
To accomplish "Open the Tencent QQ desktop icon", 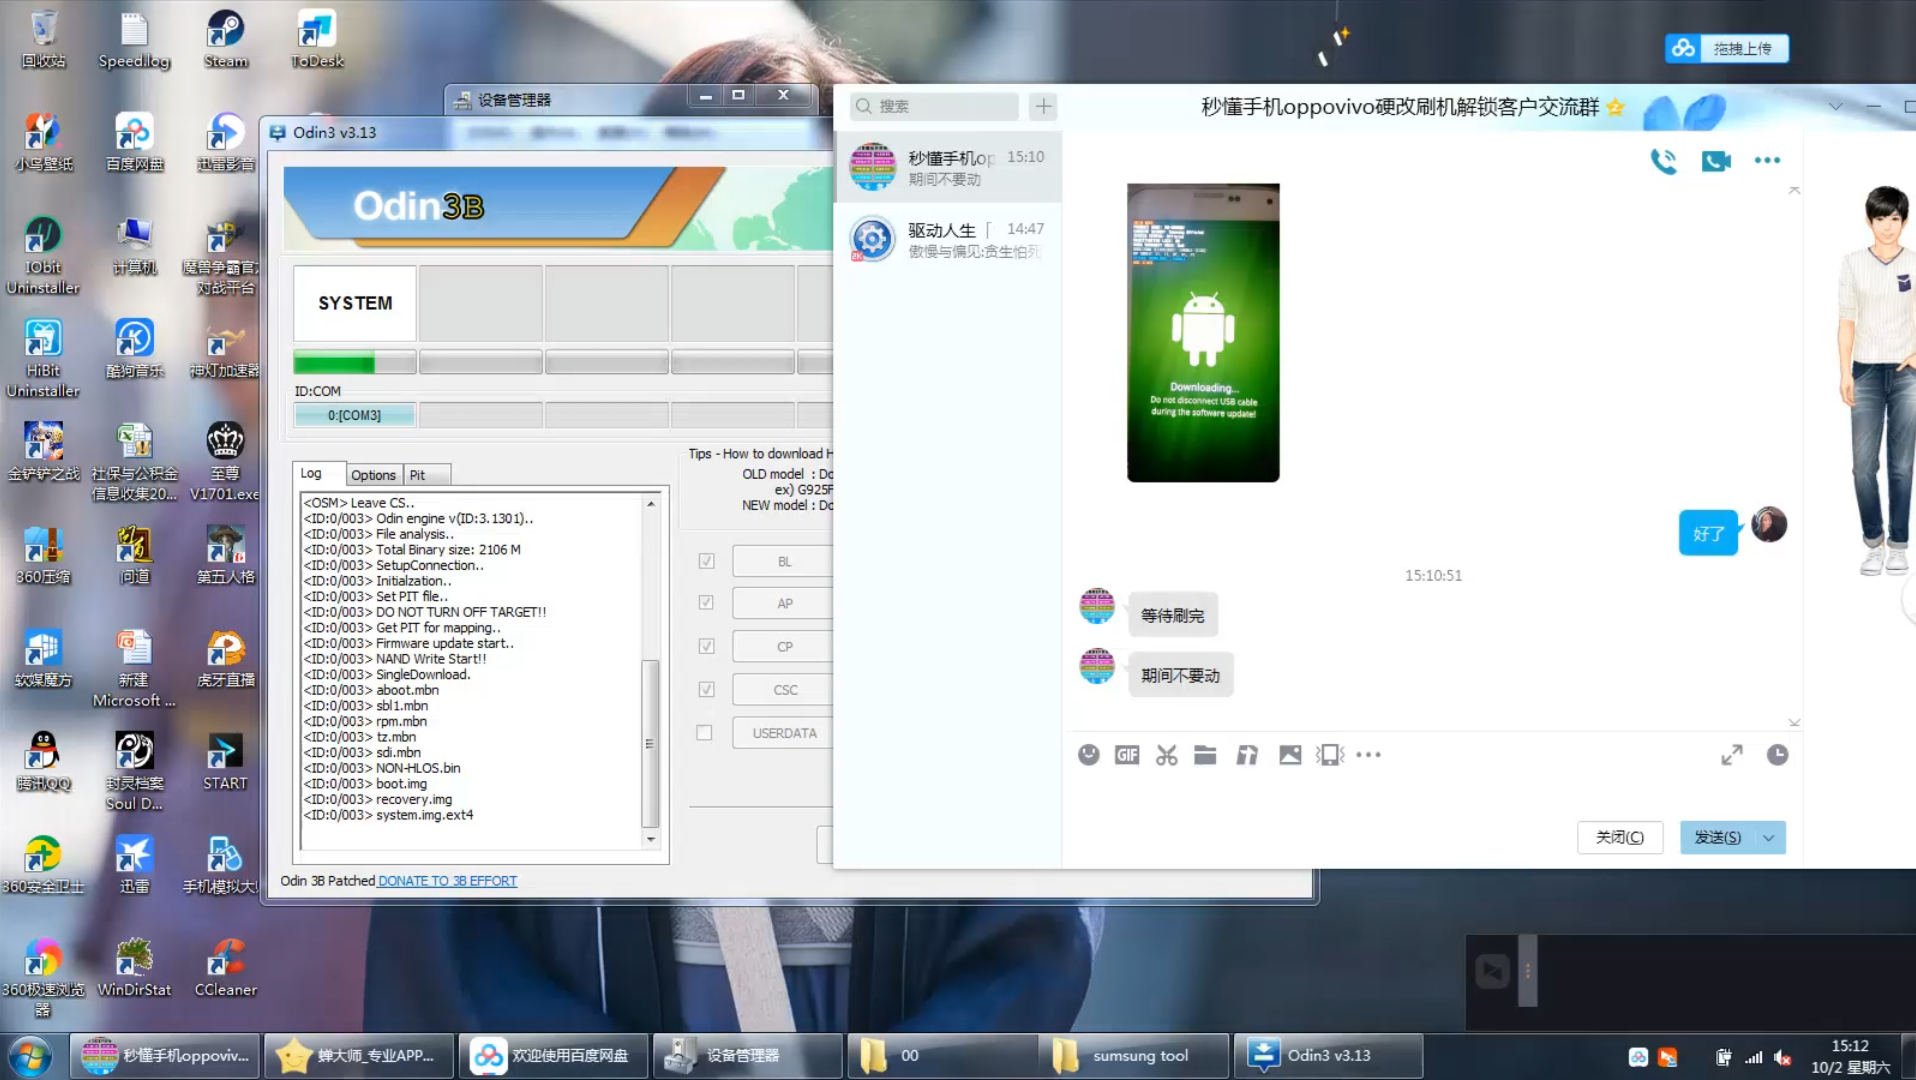I will click(x=43, y=762).
